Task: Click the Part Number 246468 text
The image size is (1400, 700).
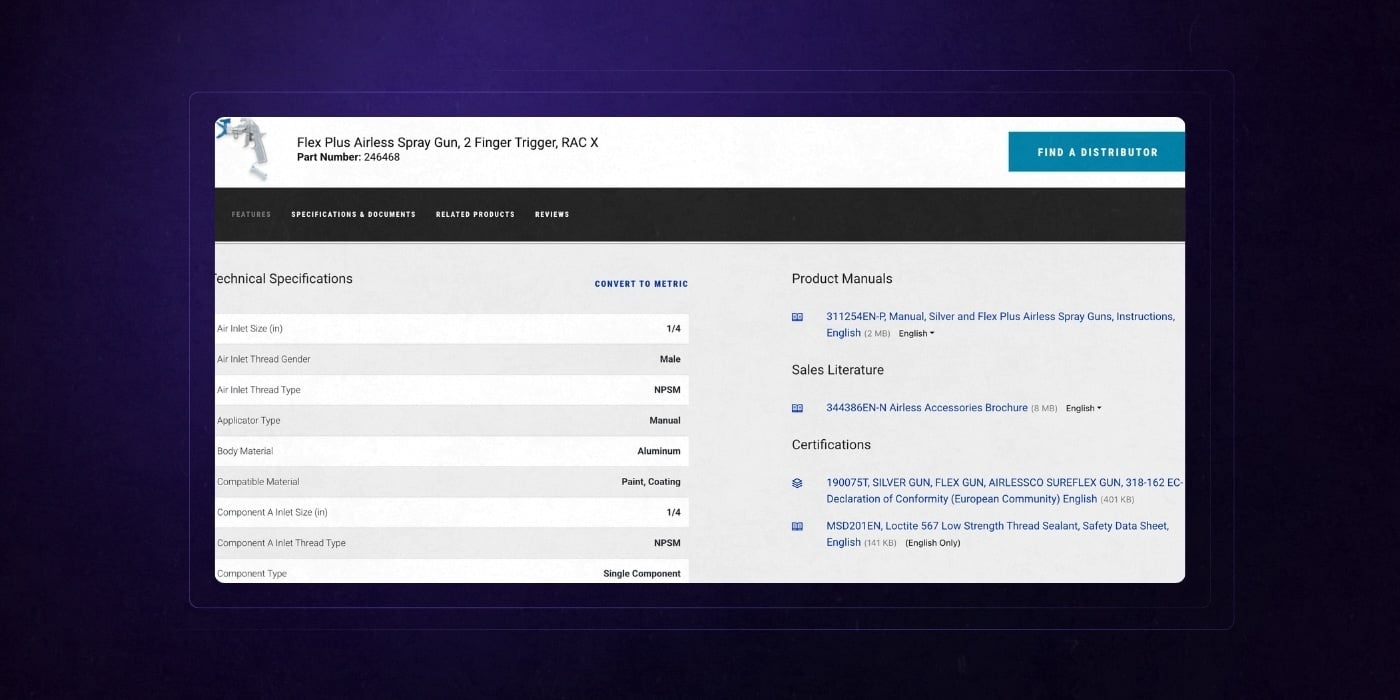Action: click(348, 158)
